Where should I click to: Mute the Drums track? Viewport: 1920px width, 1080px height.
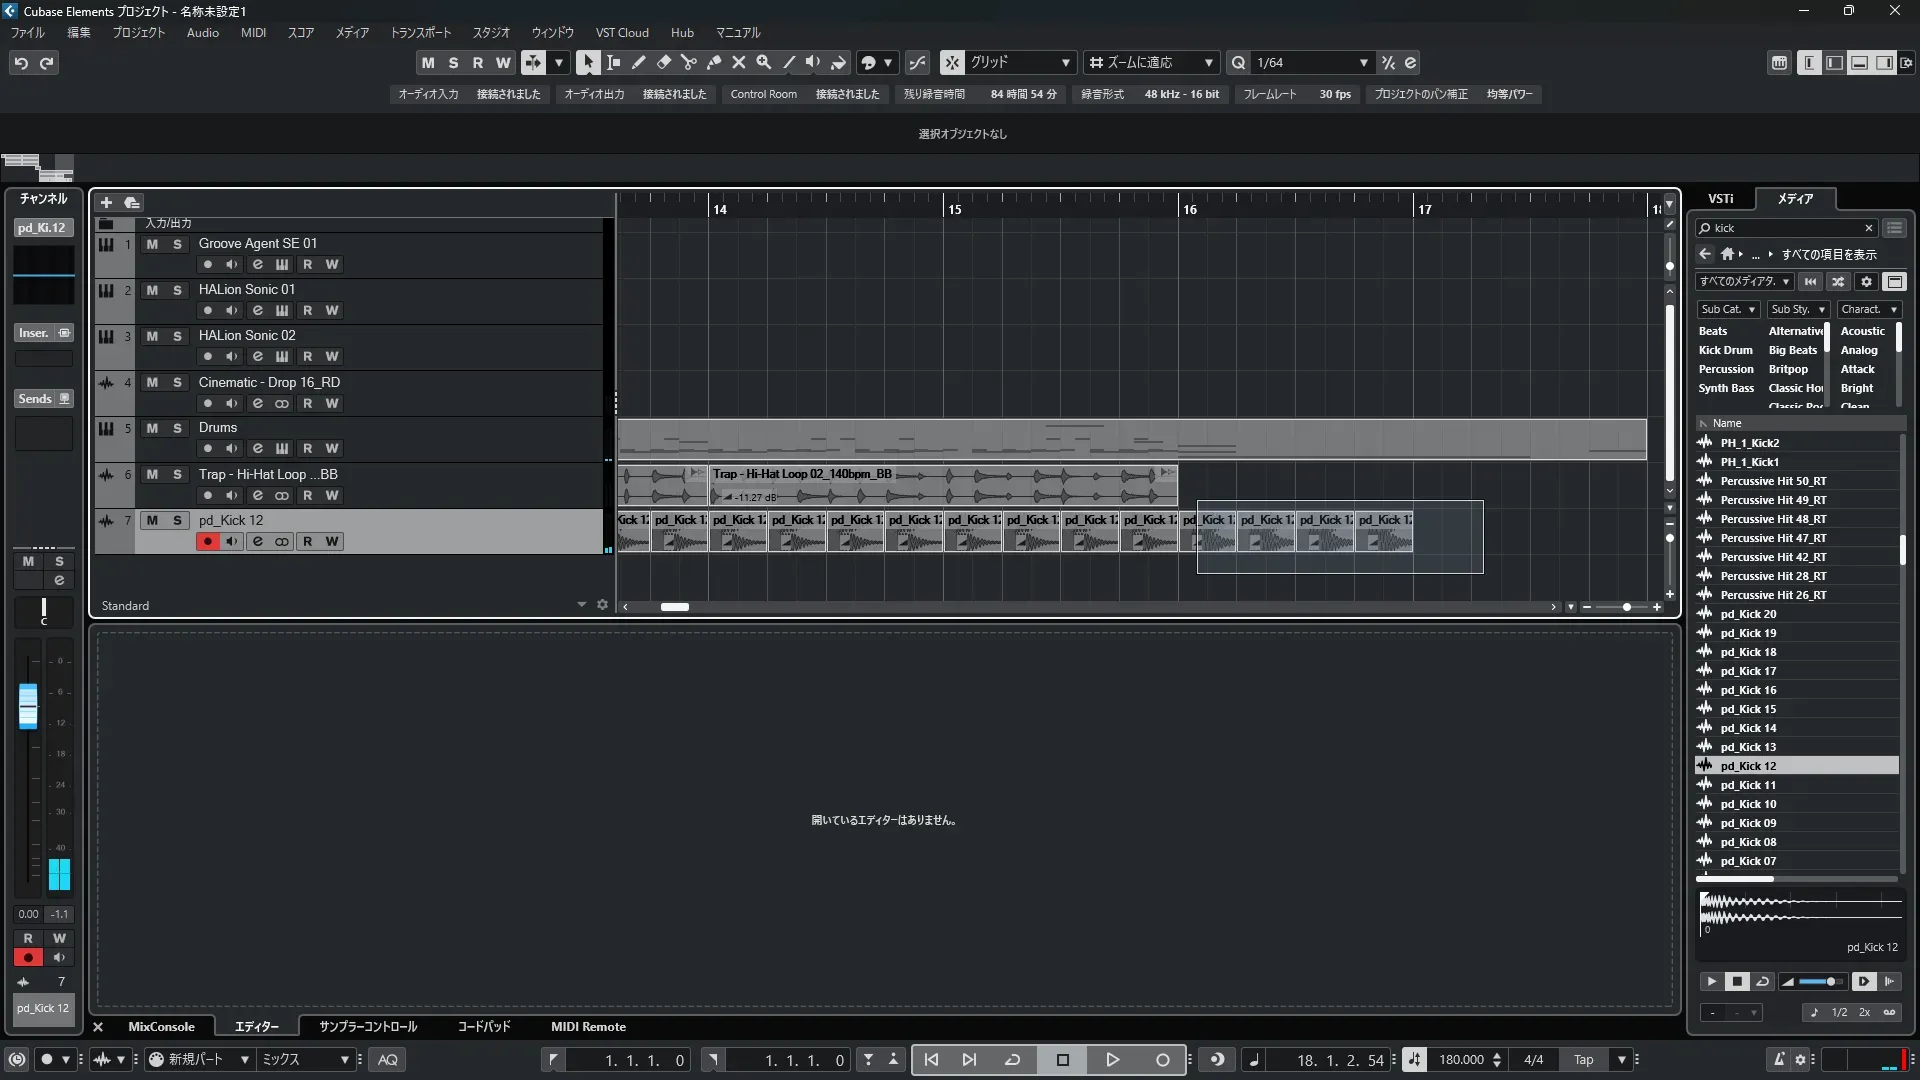[152, 428]
